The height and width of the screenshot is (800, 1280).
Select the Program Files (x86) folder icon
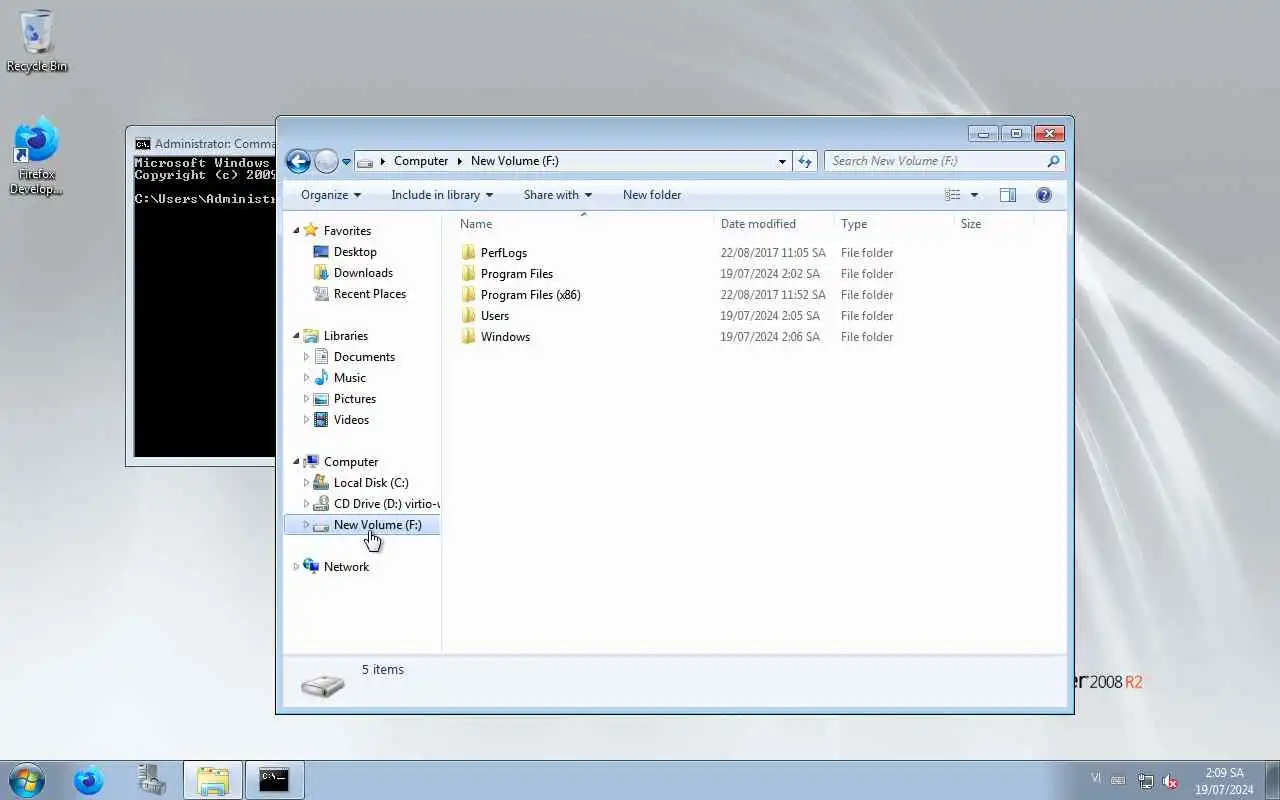tap(468, 295)
